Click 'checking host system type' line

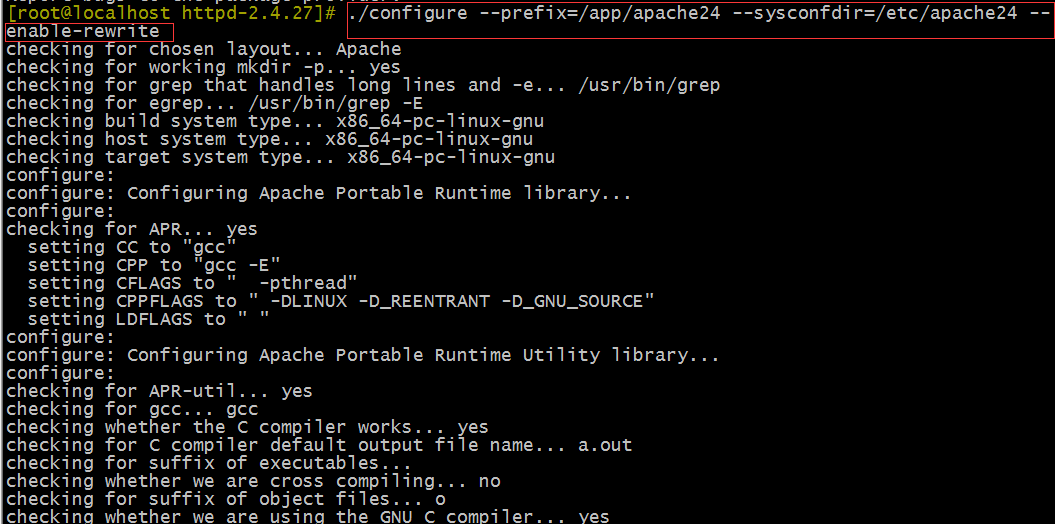pyautogui.click(x=270, y=140)
